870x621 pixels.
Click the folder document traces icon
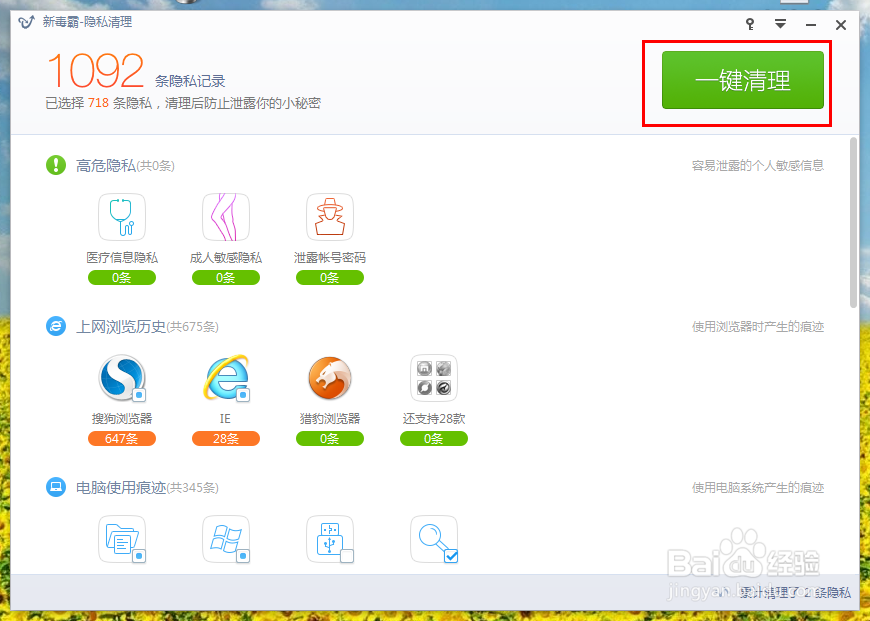(121, 540)
